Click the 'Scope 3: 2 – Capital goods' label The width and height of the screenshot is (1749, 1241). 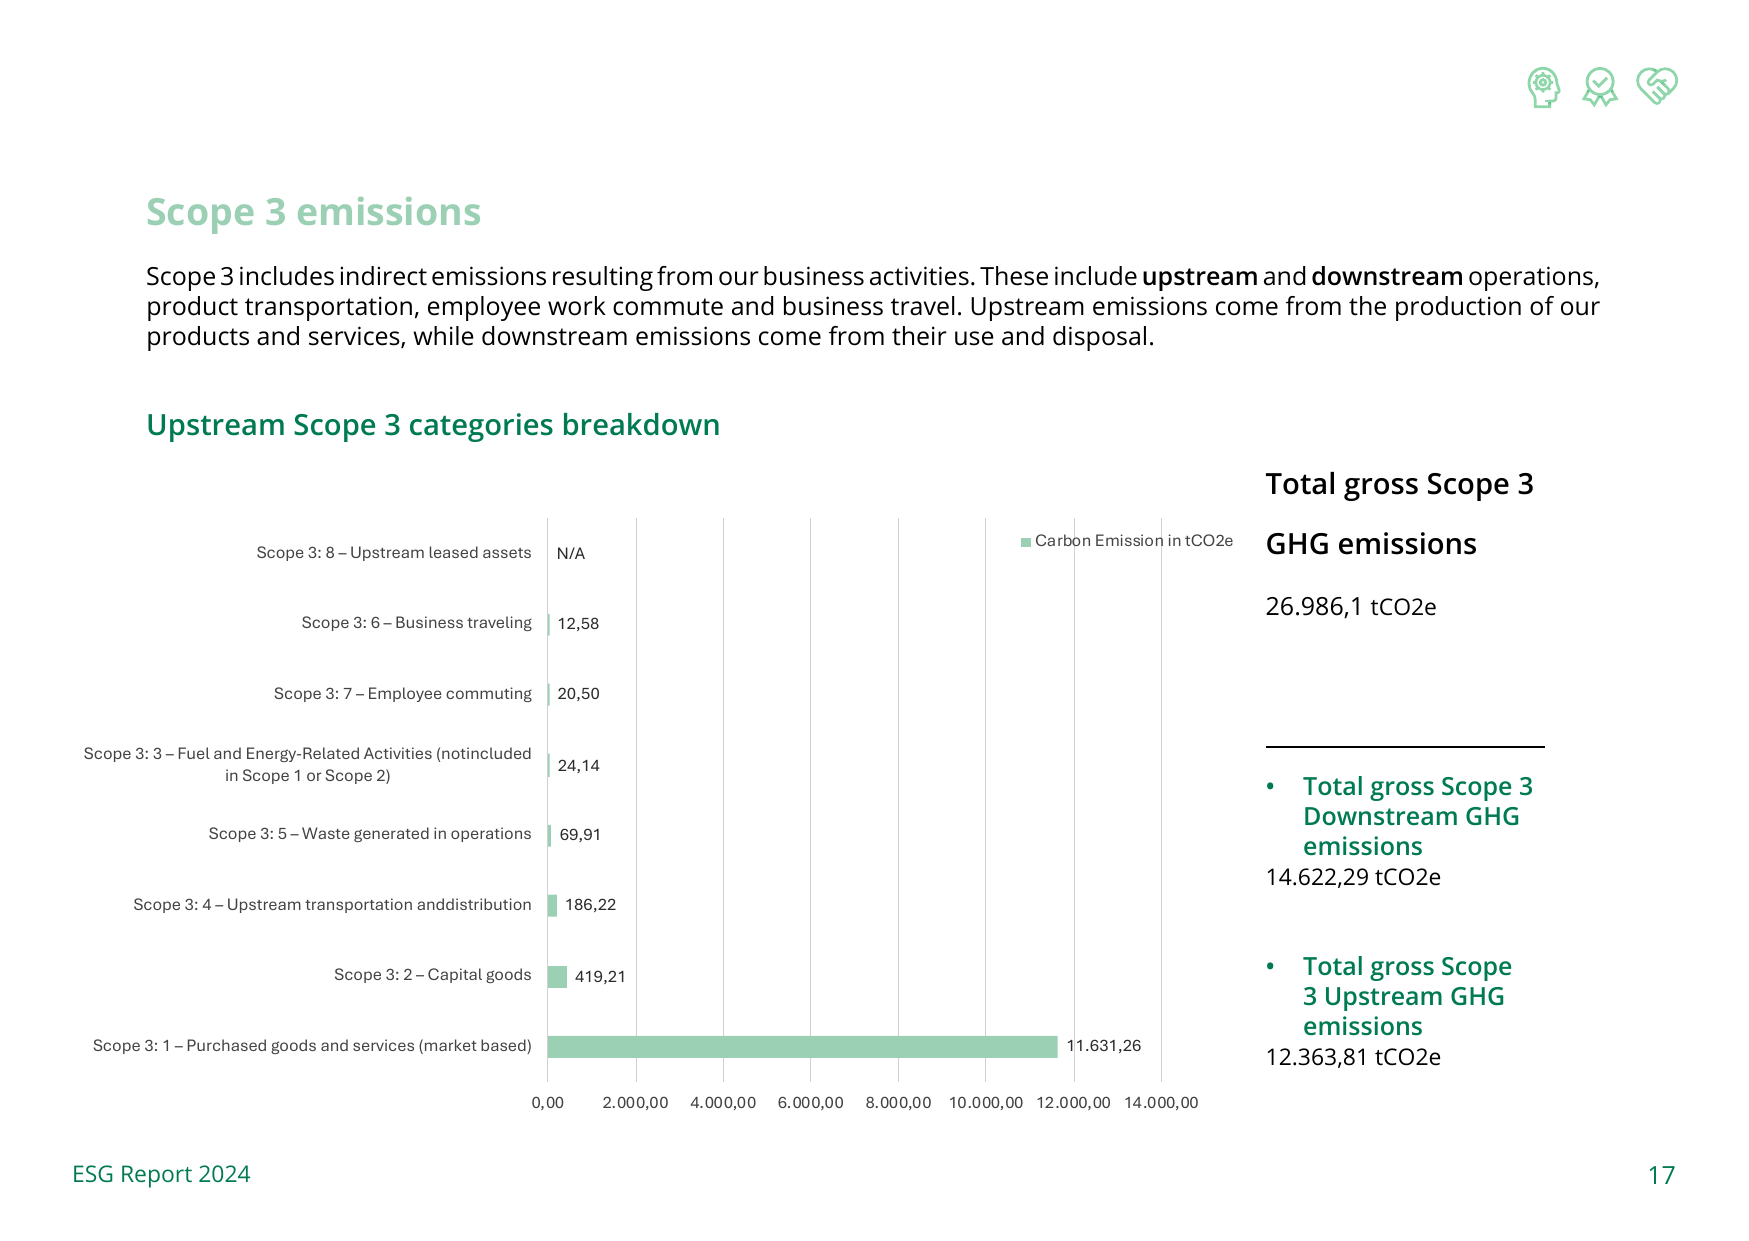(433, 975)
